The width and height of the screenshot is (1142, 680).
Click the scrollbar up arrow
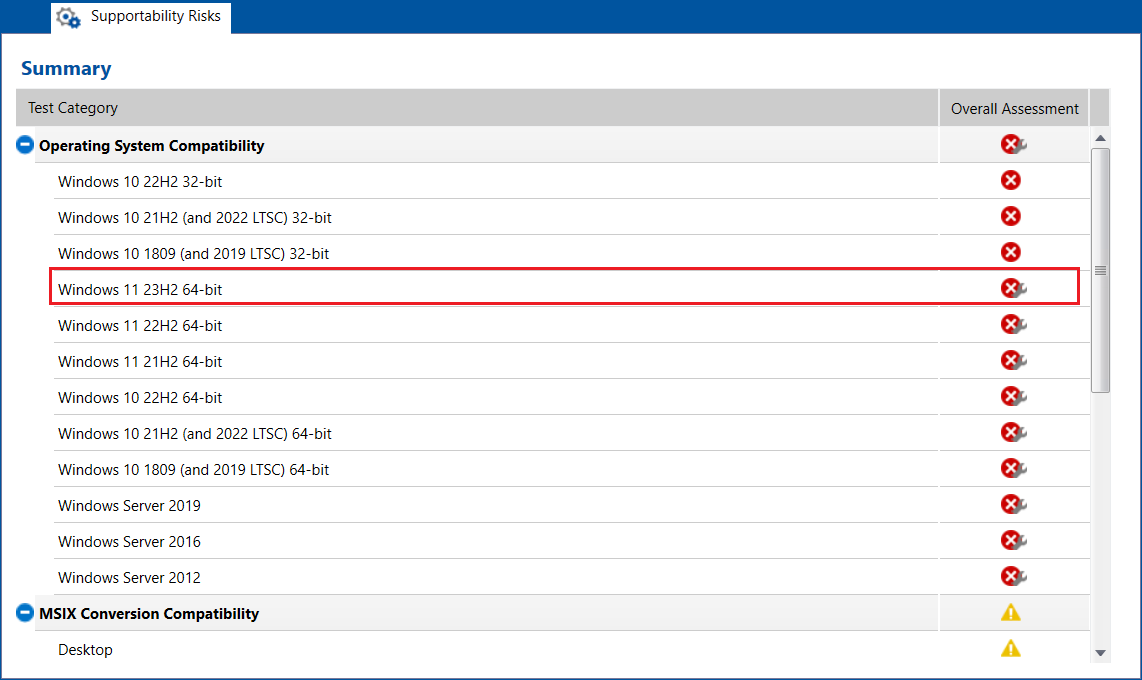coord(1100,138)
